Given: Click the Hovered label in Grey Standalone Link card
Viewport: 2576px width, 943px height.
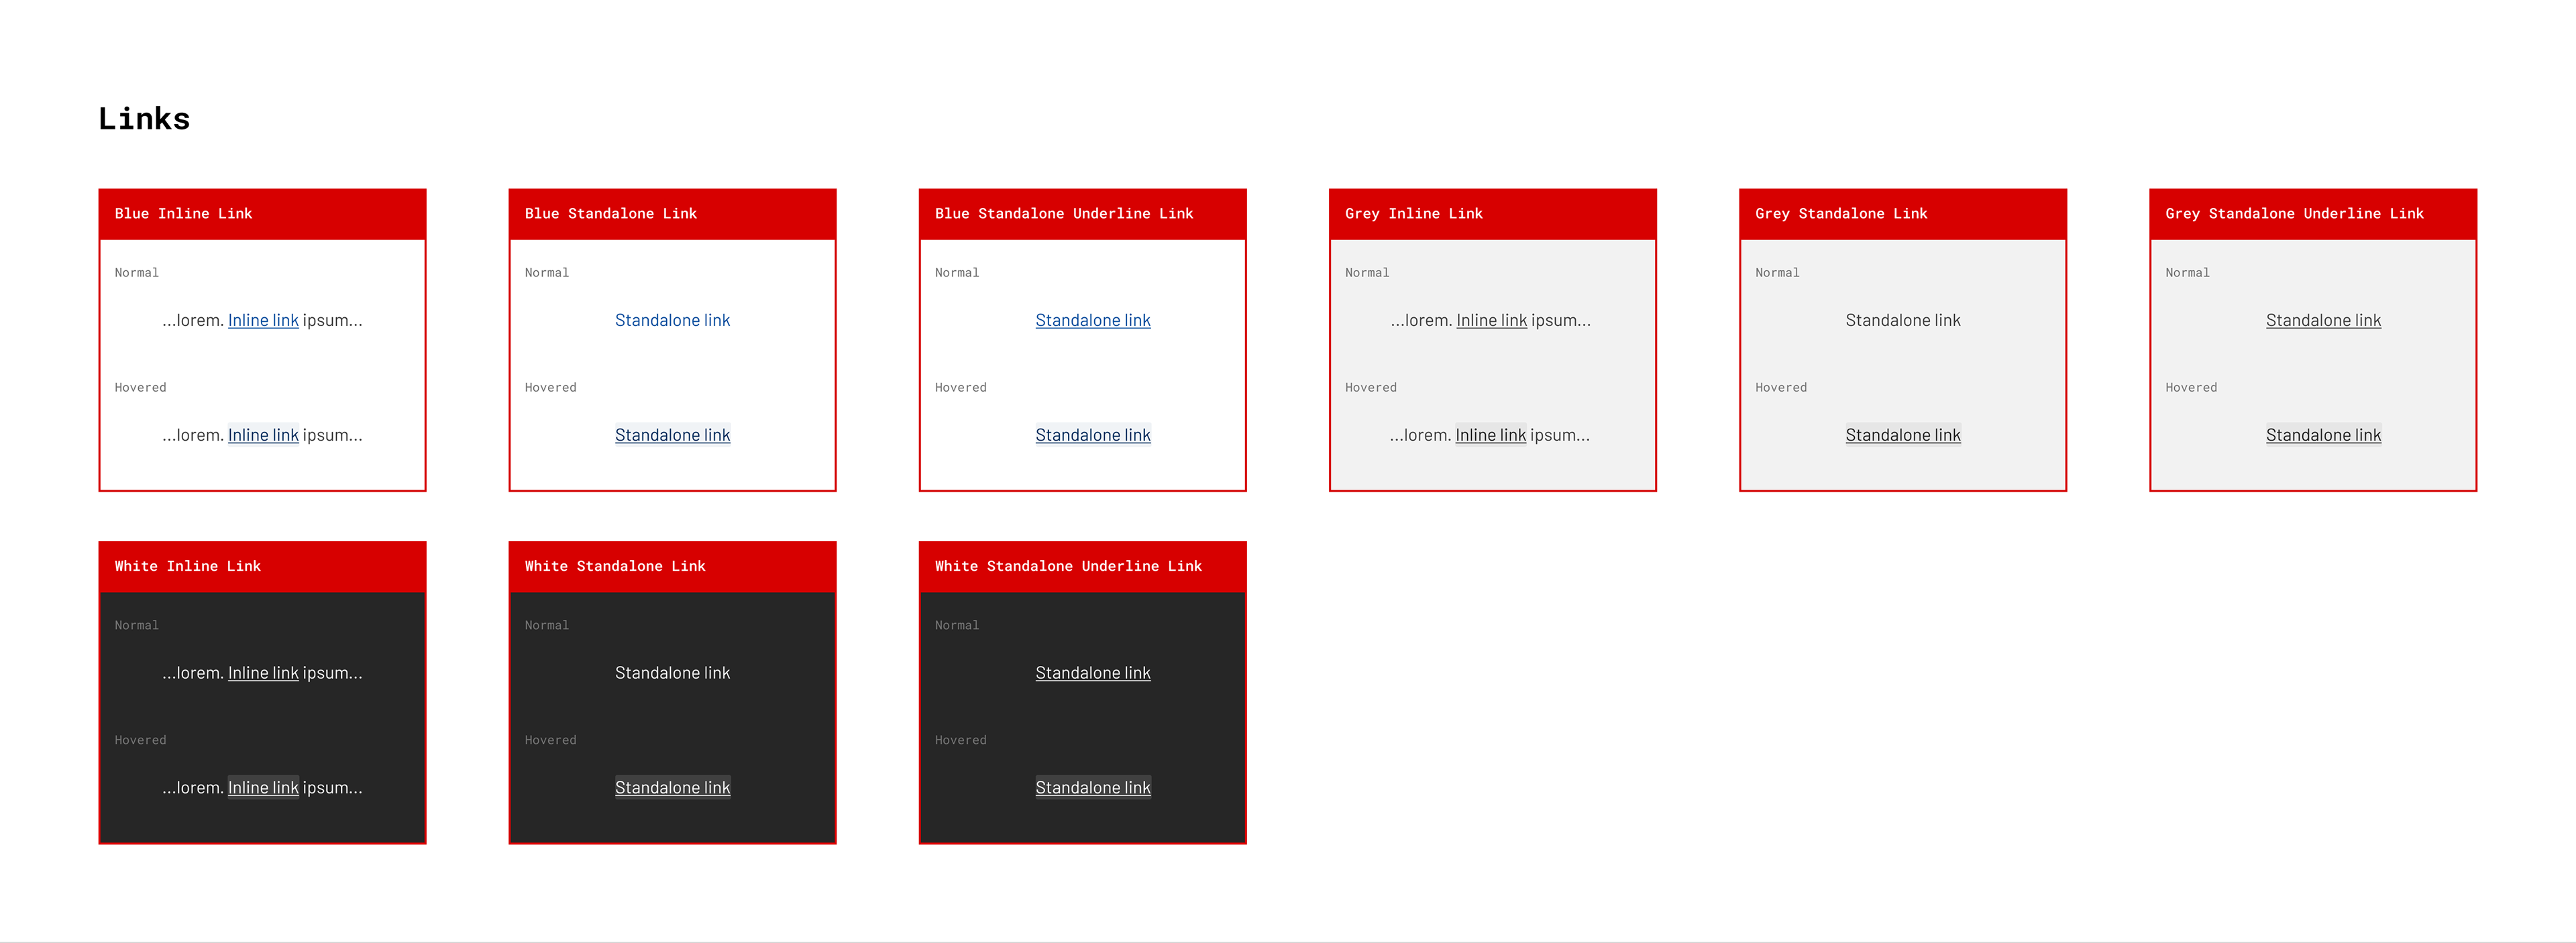Looking at the screenshot, I should click(x=1781, y=388).
